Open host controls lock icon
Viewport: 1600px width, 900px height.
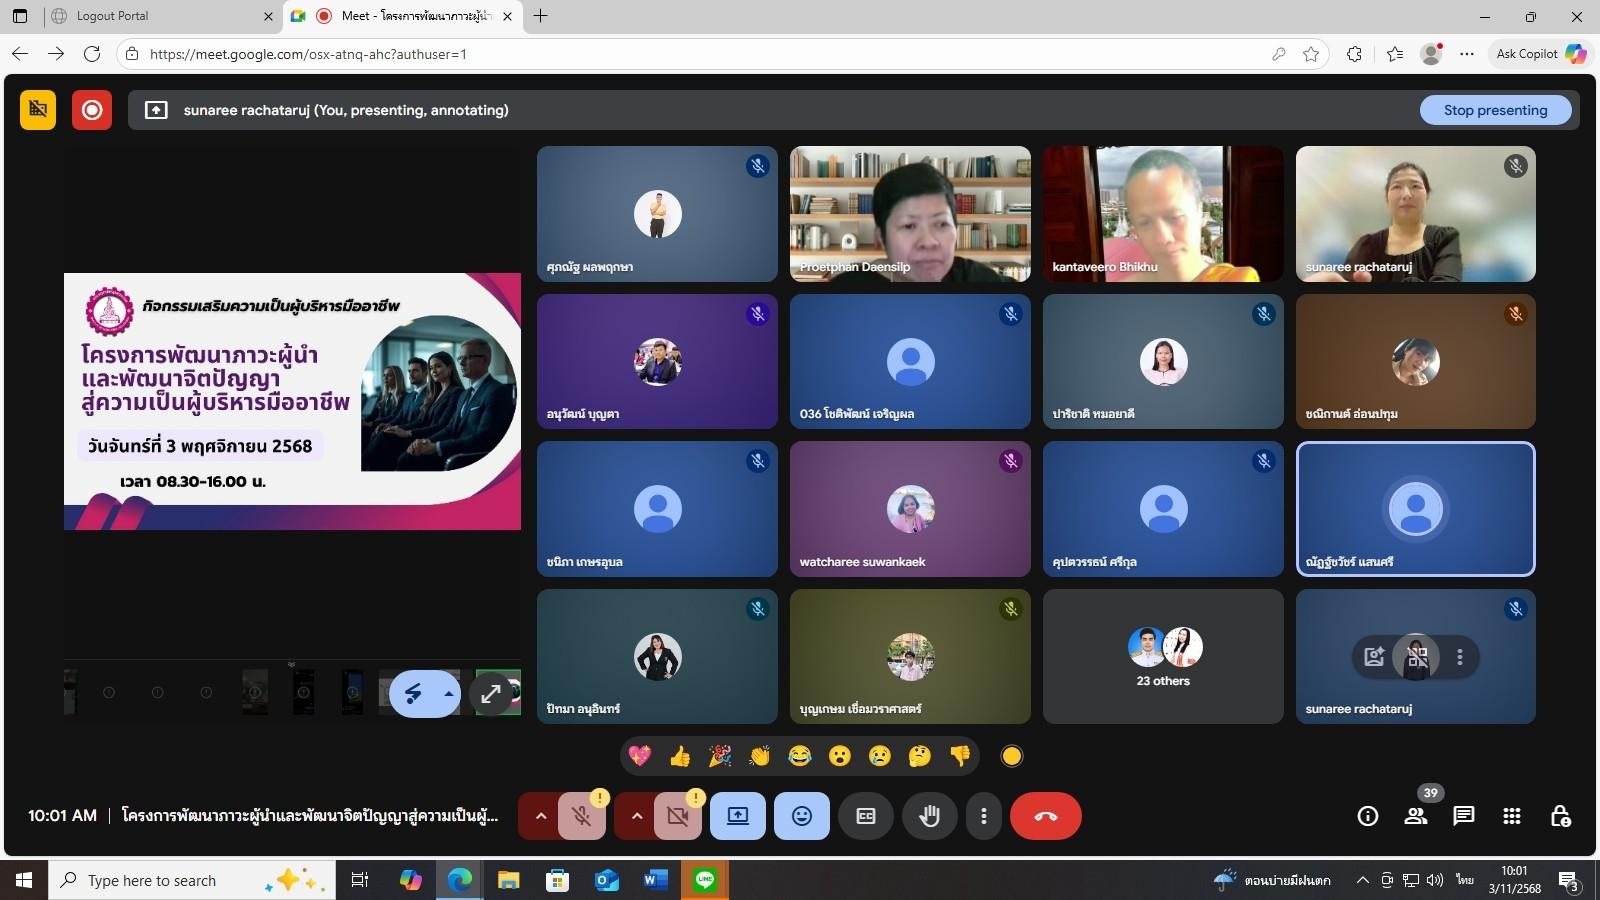click(1560, 816)
